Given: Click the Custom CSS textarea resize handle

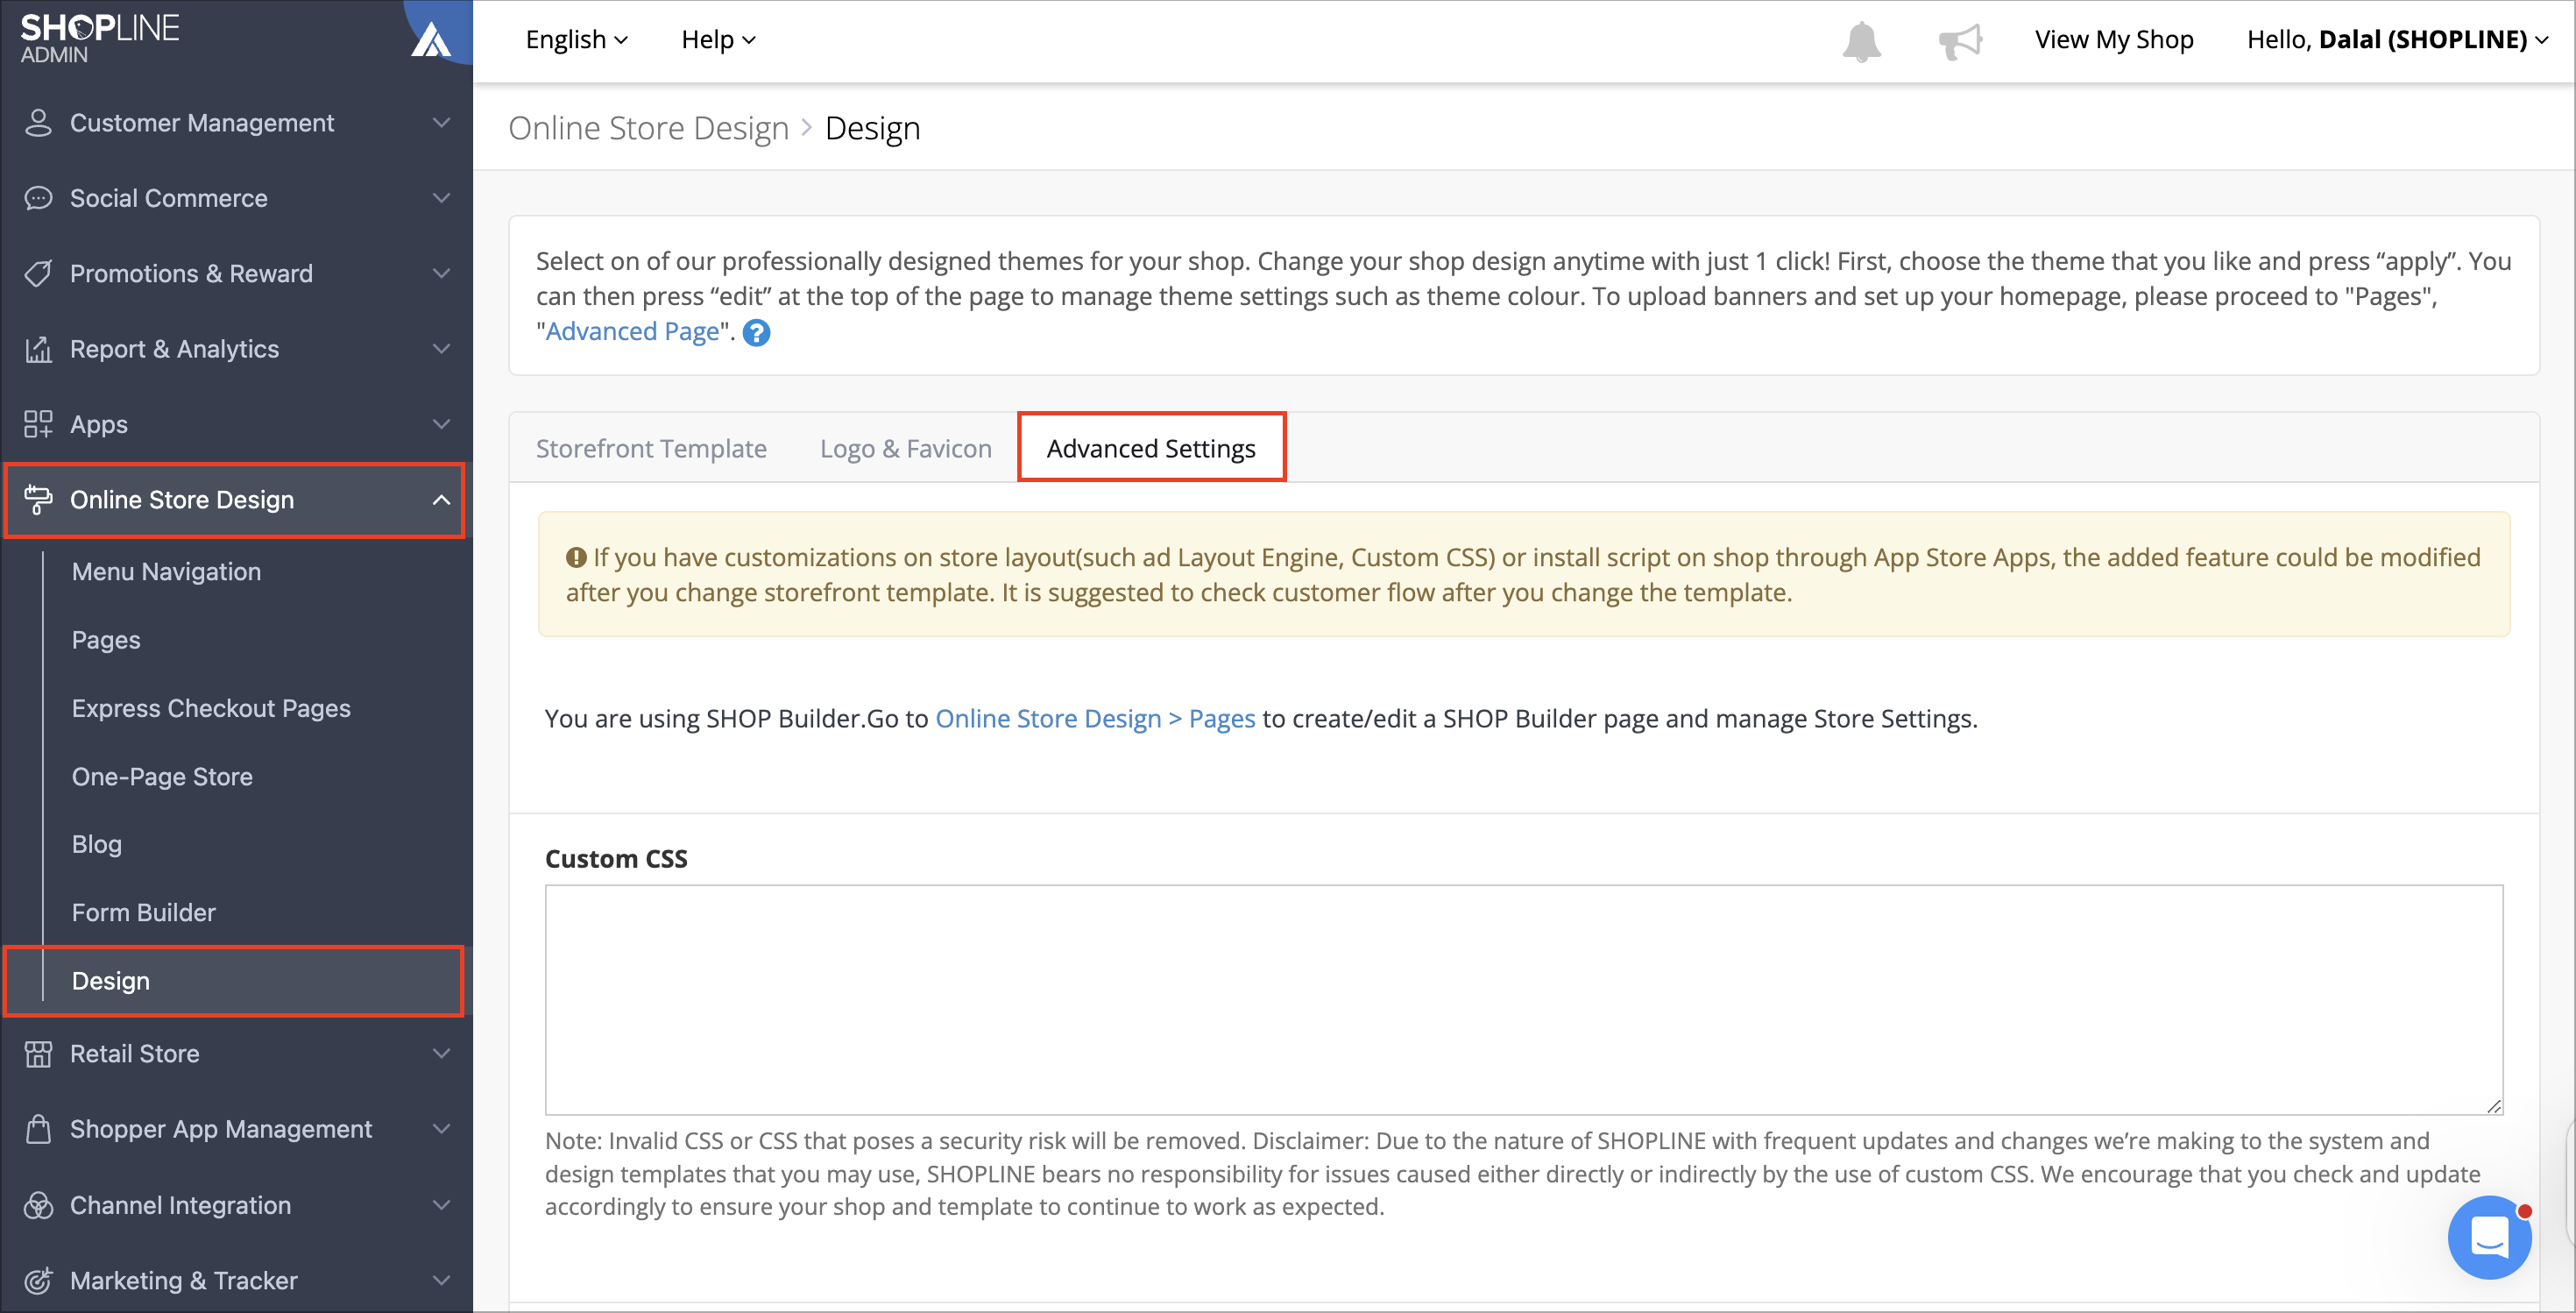Looking at the screenshot, I should pyautogui.click(x=2493, y=1105).
